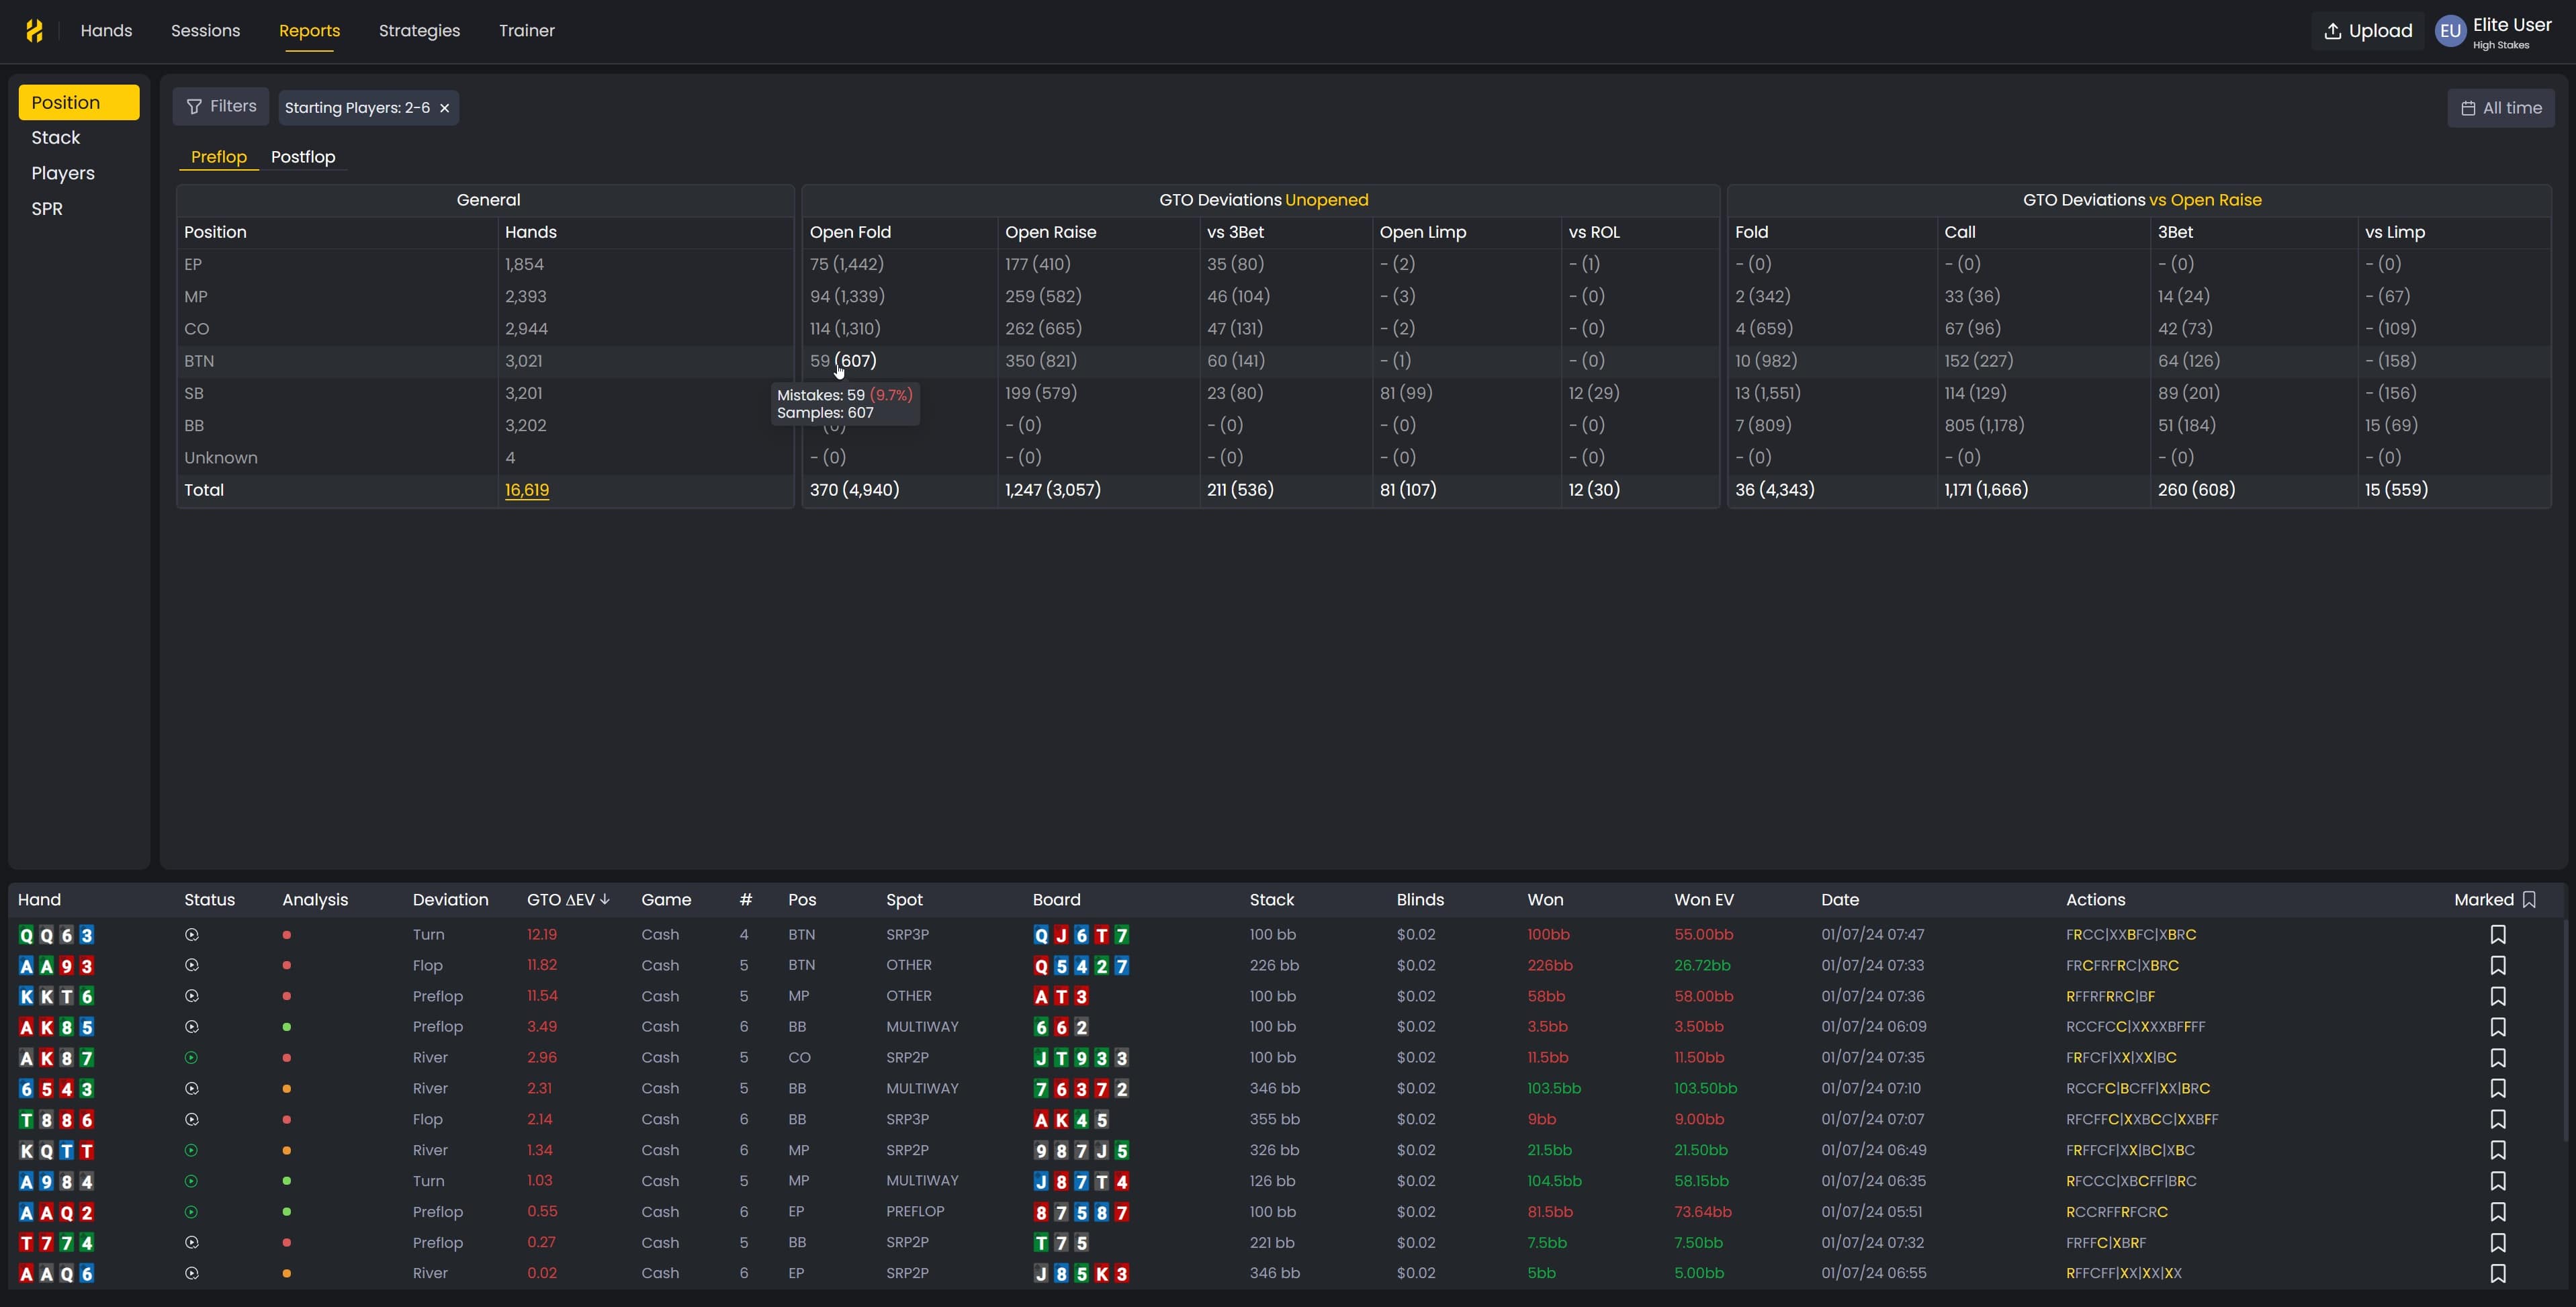Viewport: 2576px width, 1307px height.
Task: Remove the Starting Players 2-6 filter
Action: point(445,108)
